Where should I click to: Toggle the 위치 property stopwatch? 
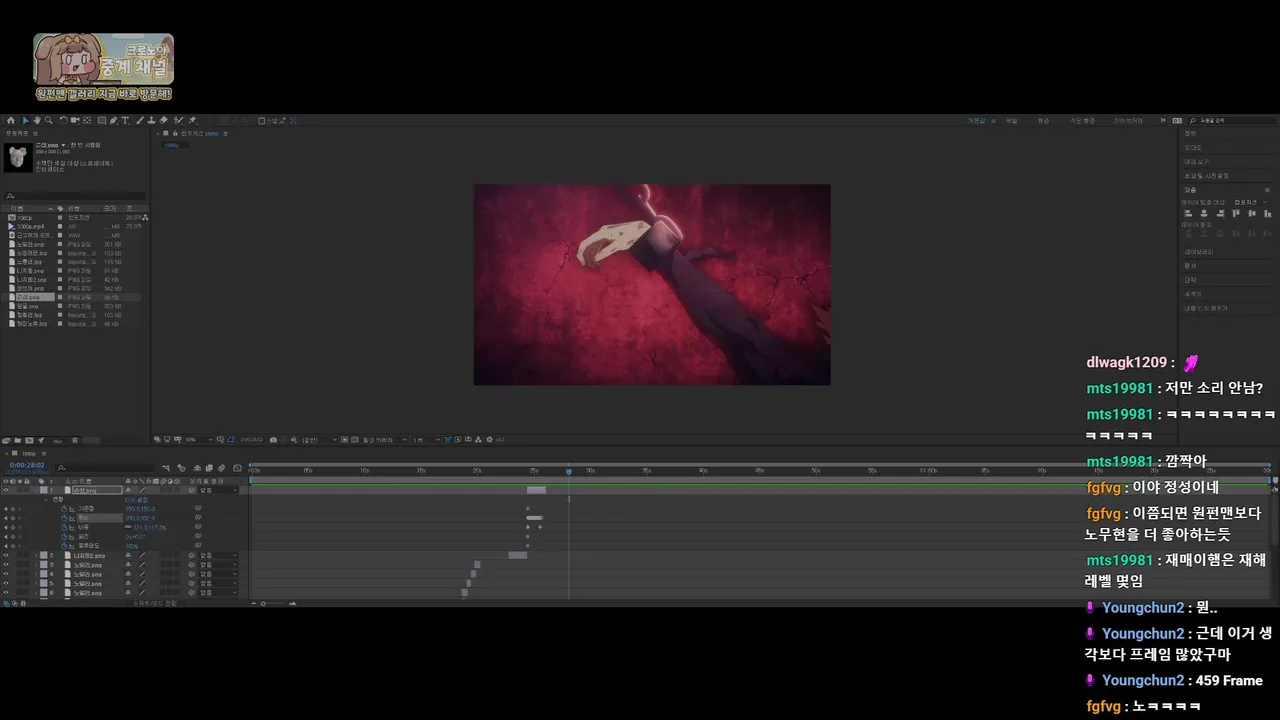[64, 518]
